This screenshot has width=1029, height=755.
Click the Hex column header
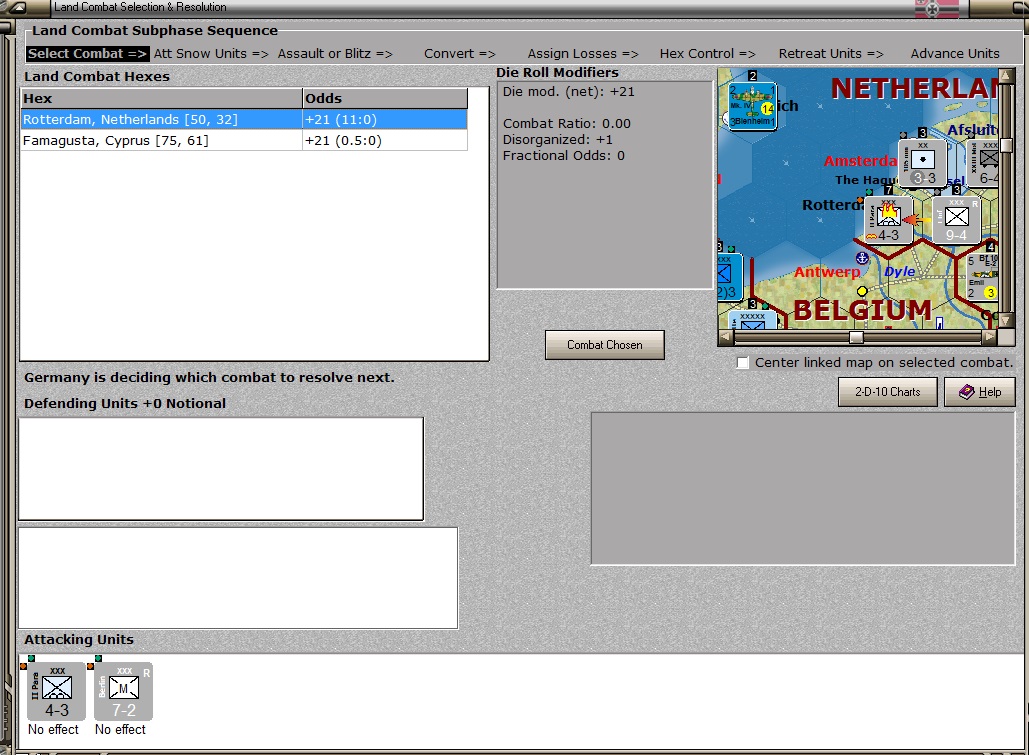coord(161,98)
